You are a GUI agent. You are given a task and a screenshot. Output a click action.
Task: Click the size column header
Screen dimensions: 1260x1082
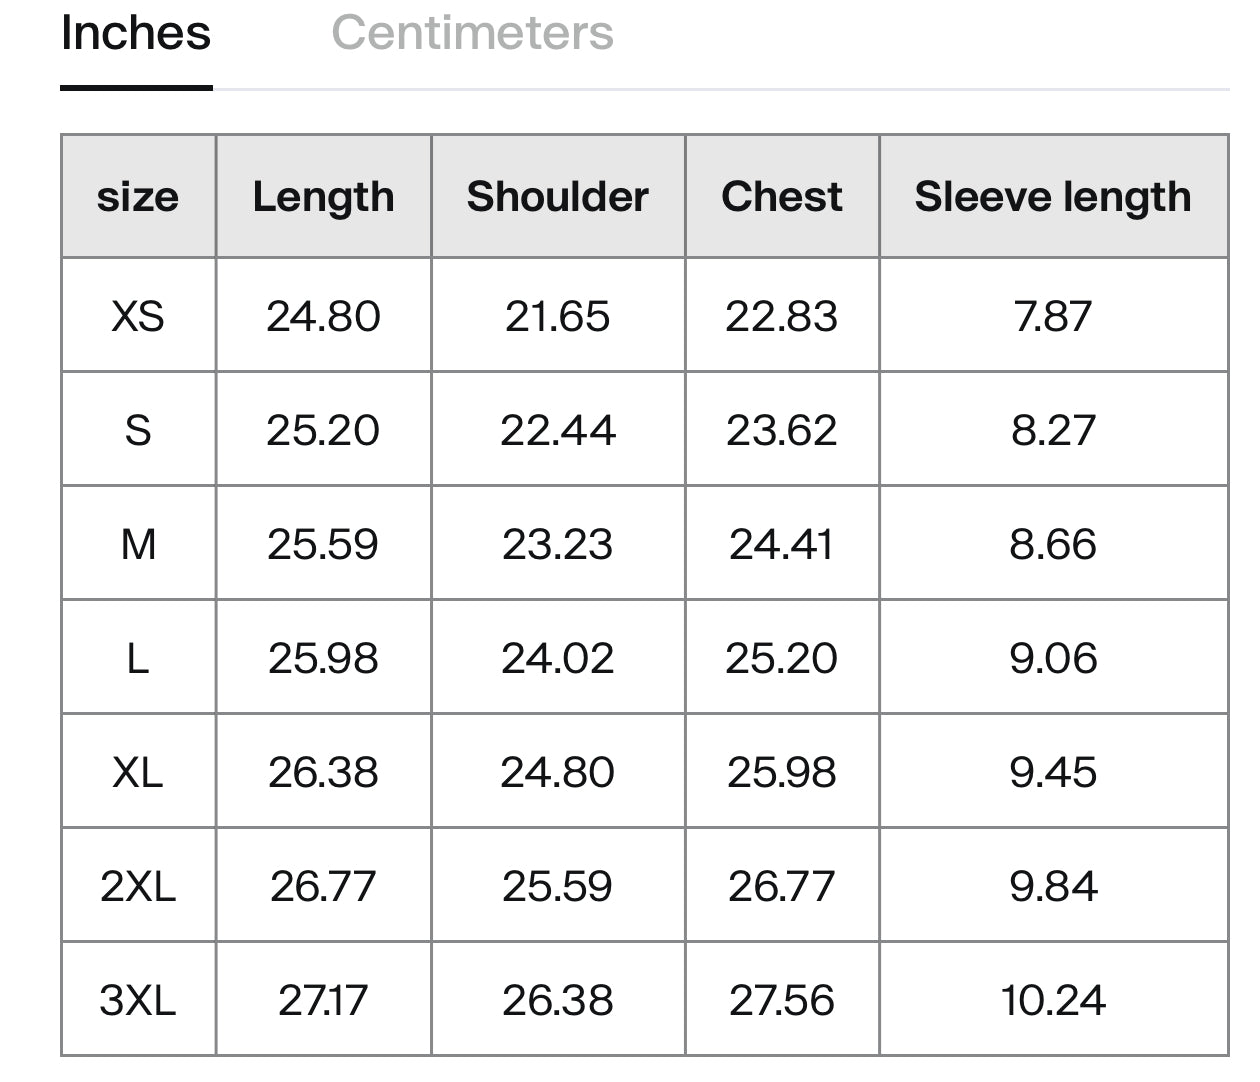(138, 197)
